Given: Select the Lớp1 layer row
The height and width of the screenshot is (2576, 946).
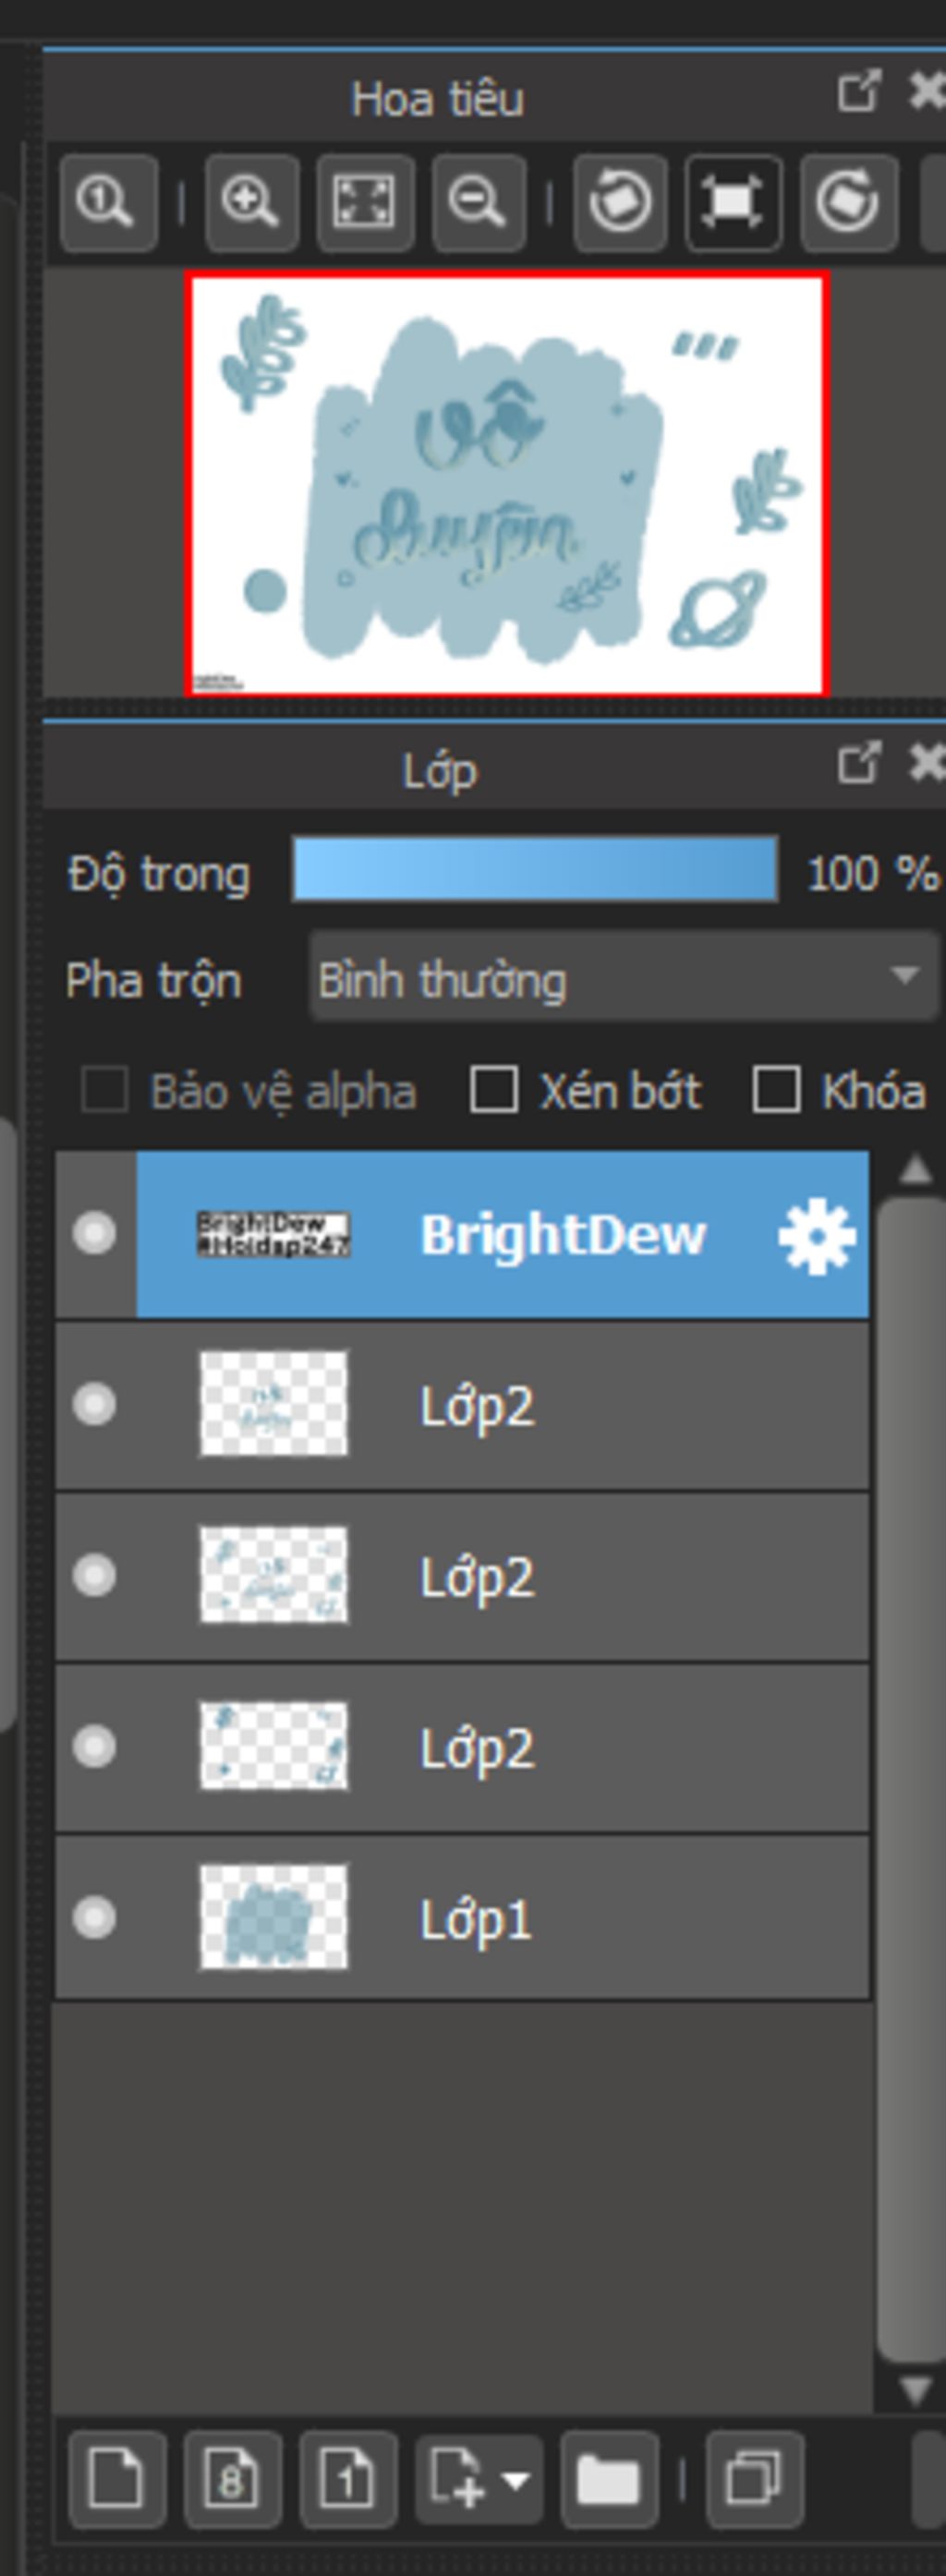Looking at the screenshot, I should 600,1918.
